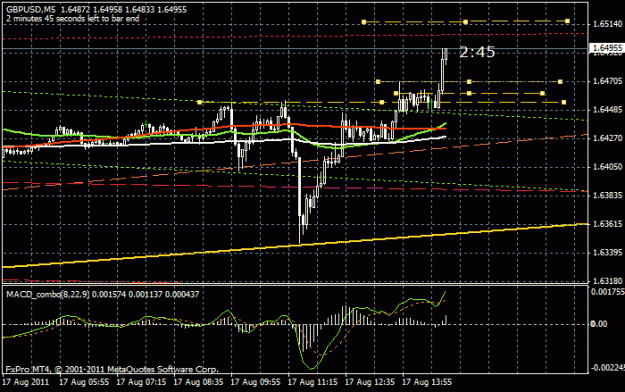Click the left handle of the longest yellow dashed line
Image resolution: width=625 pixels, height=392 pixels.
point(200,102)
